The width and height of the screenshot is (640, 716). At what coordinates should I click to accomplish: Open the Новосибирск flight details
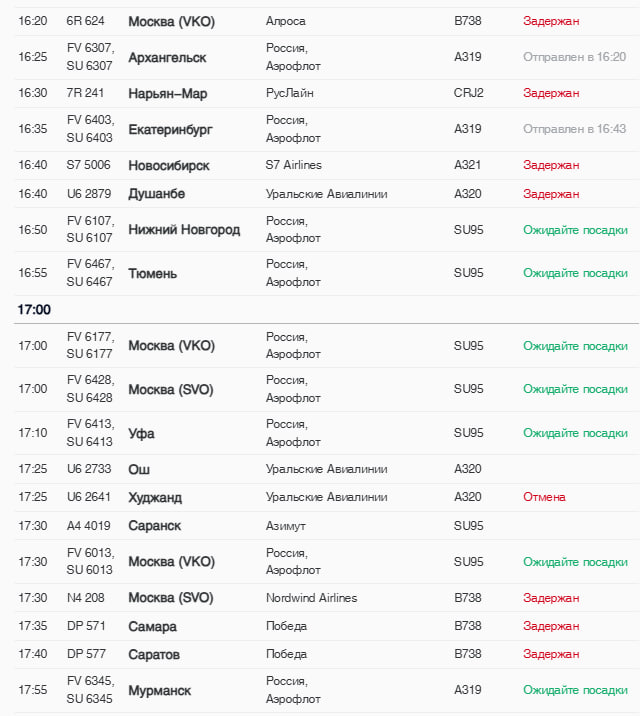(x=169, y=165)
